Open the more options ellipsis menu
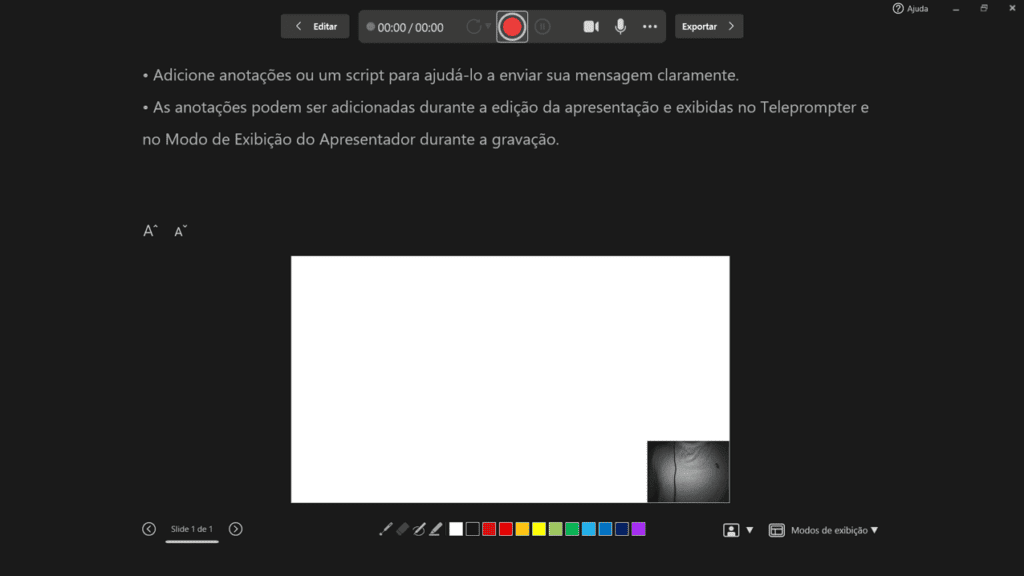The image size is (1024, 576). (x=650, y=27)
